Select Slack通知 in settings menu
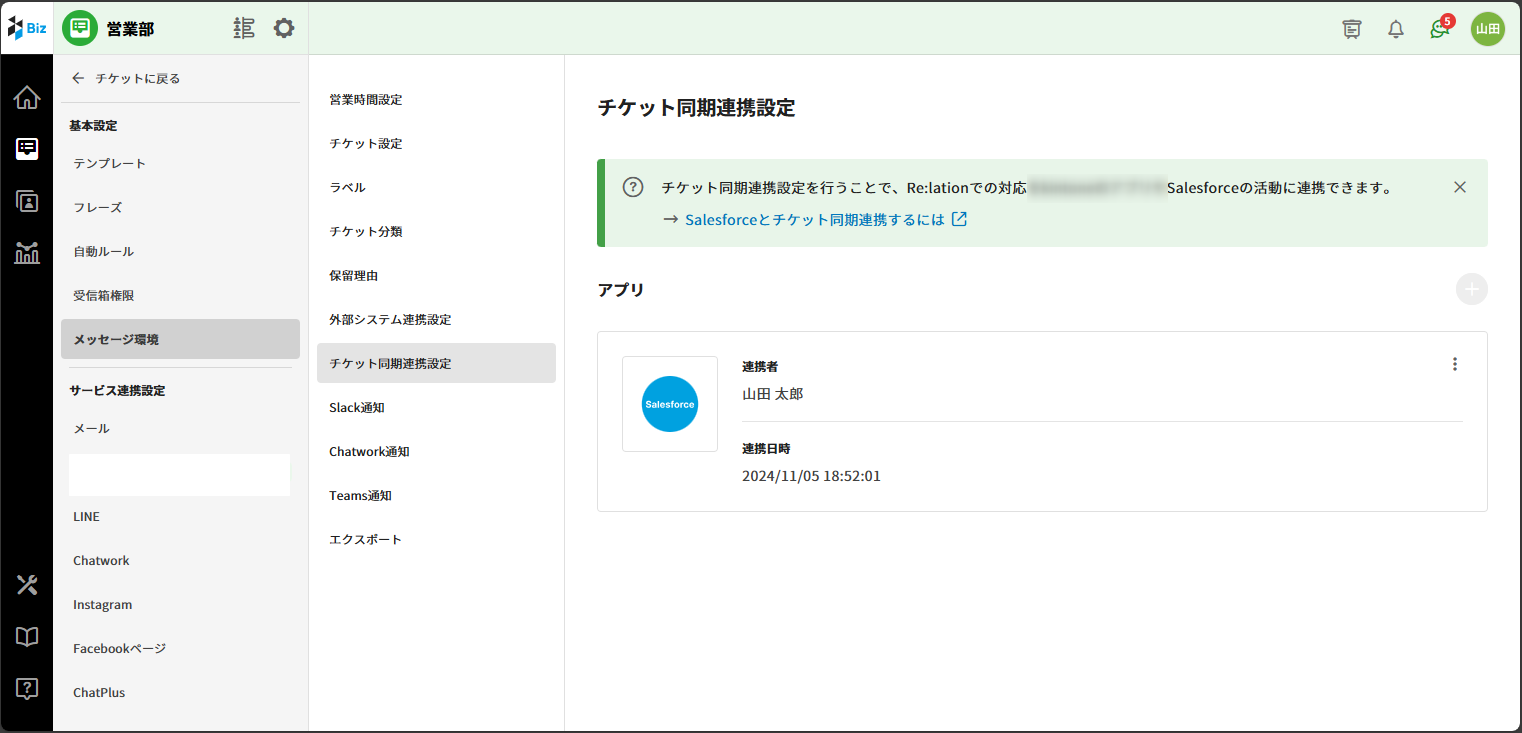Viewport: 1522px width, 733px height. (x=357, y=408)
